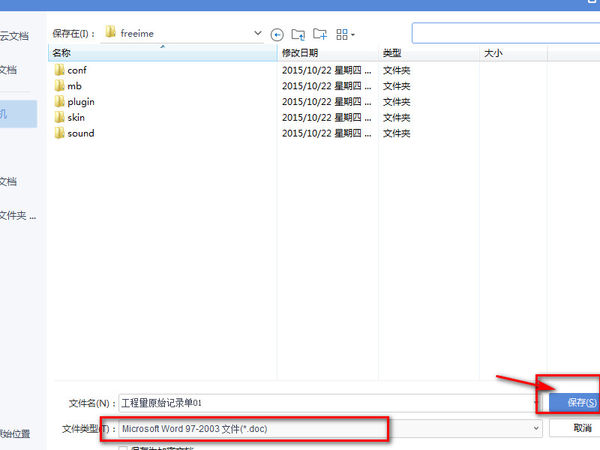The image size is (600, 450).
Task: Create a new folder icon
Action: 320,34
